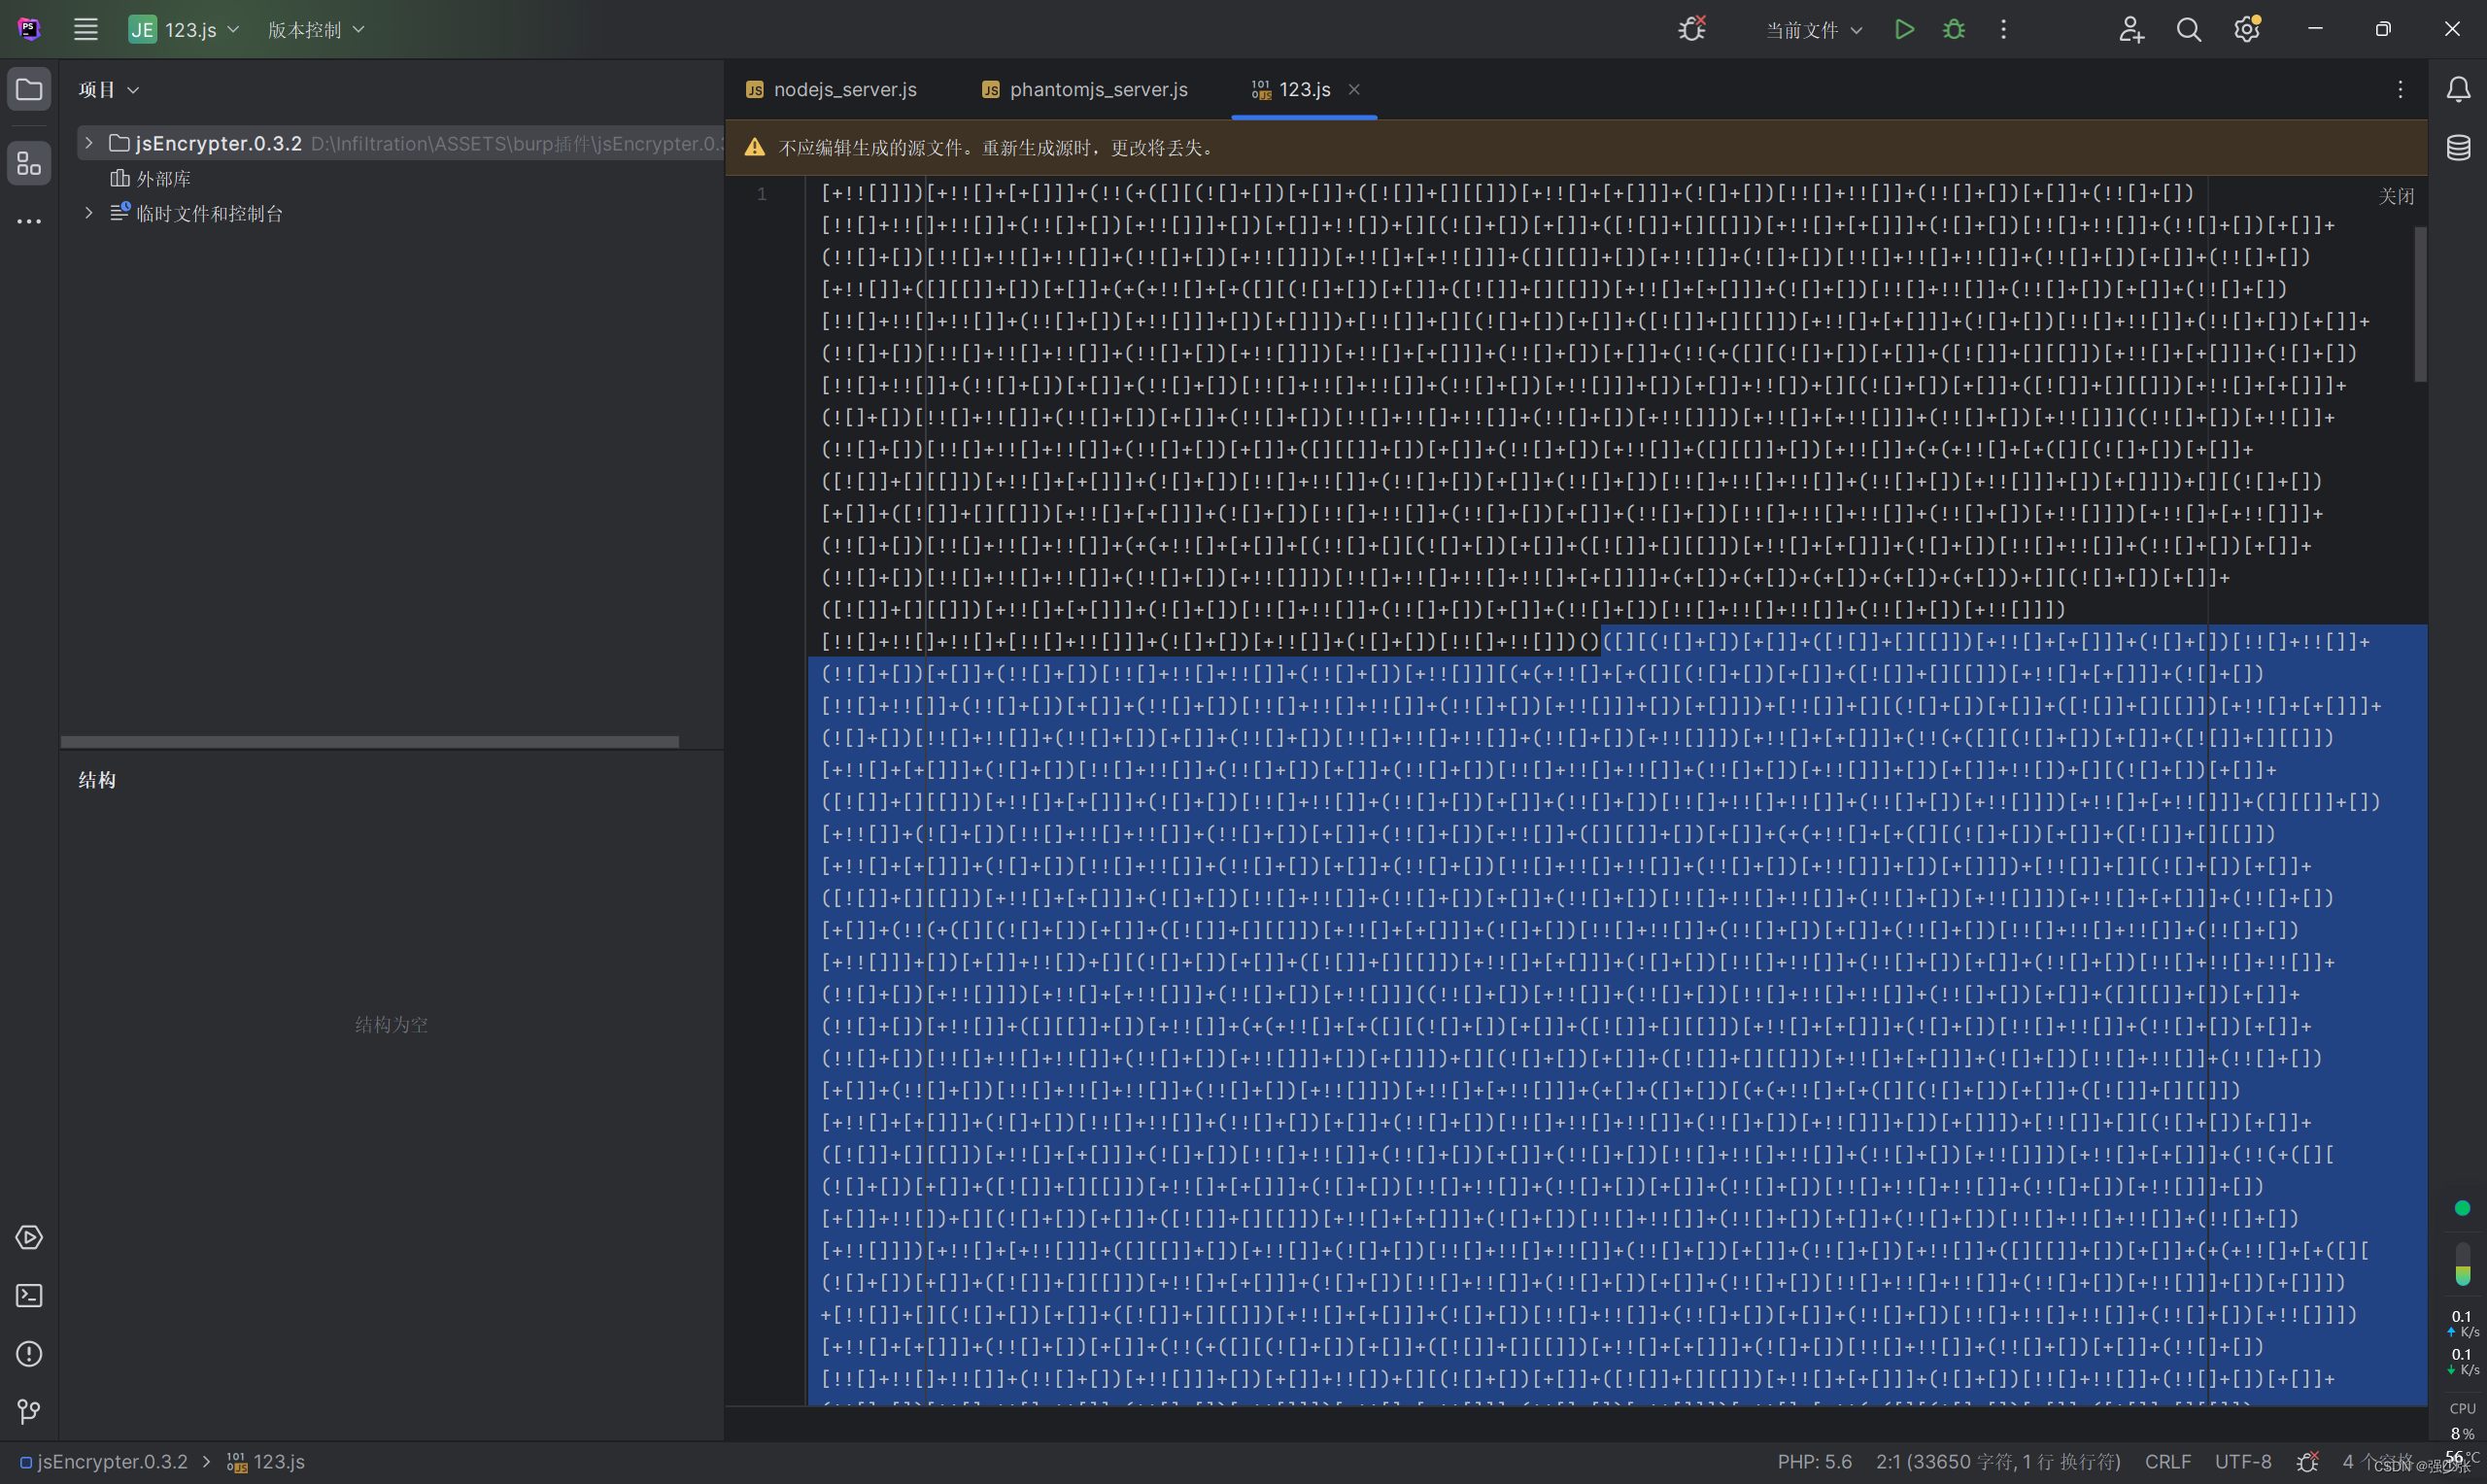The image size is (2487, 1484).
Task: Toggle the Project tool window folder icon
Action: 29,89
